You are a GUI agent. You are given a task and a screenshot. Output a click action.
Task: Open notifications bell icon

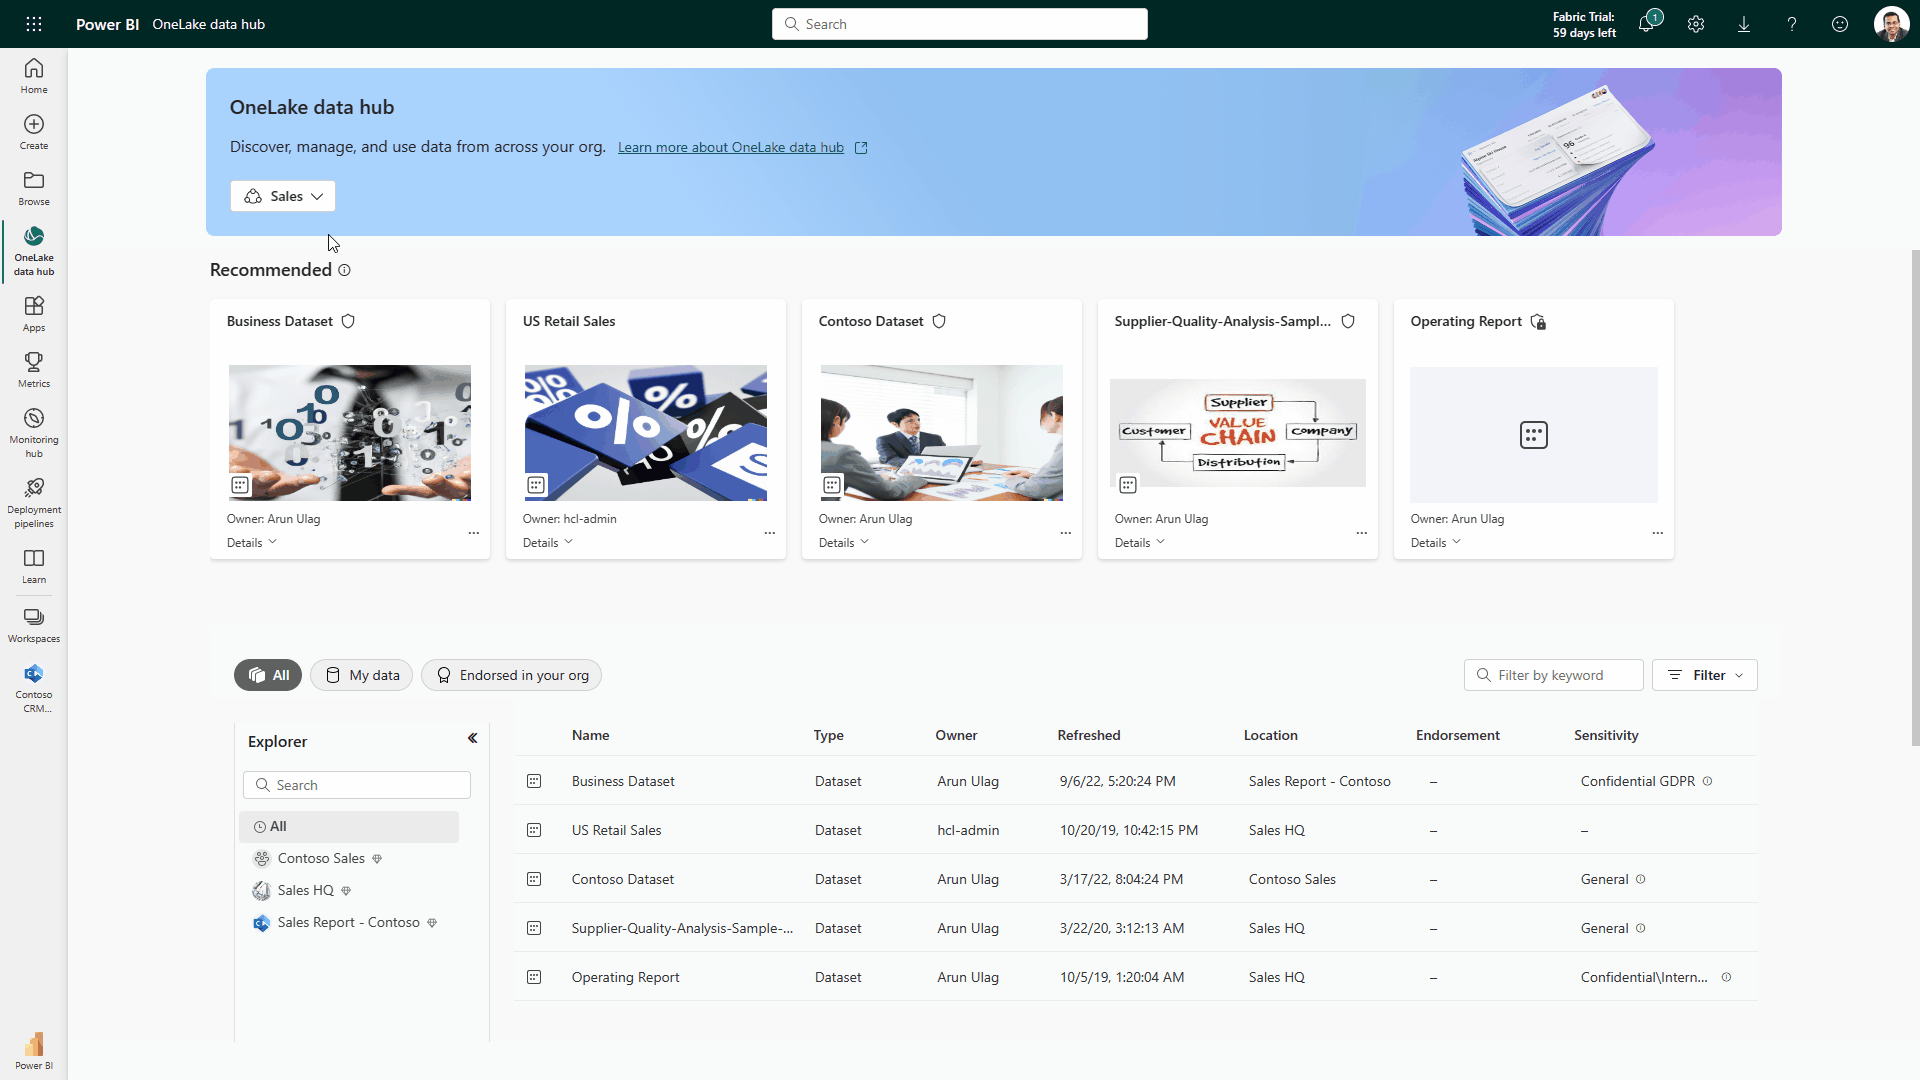[1647, 24]
